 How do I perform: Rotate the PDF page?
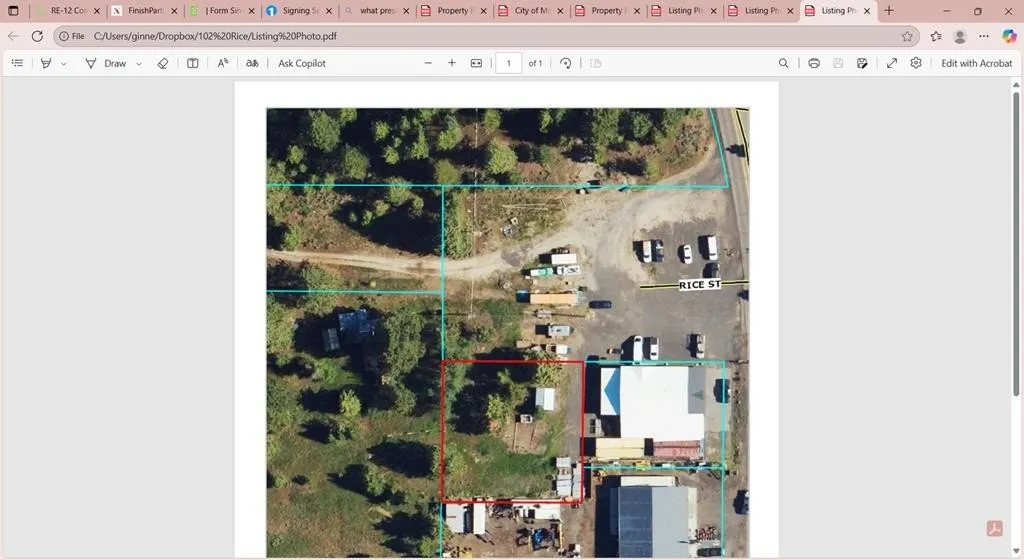point(566,63)
